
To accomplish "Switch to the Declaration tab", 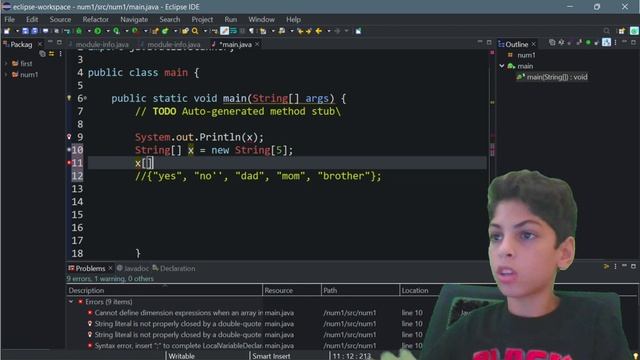I will 174,268.
